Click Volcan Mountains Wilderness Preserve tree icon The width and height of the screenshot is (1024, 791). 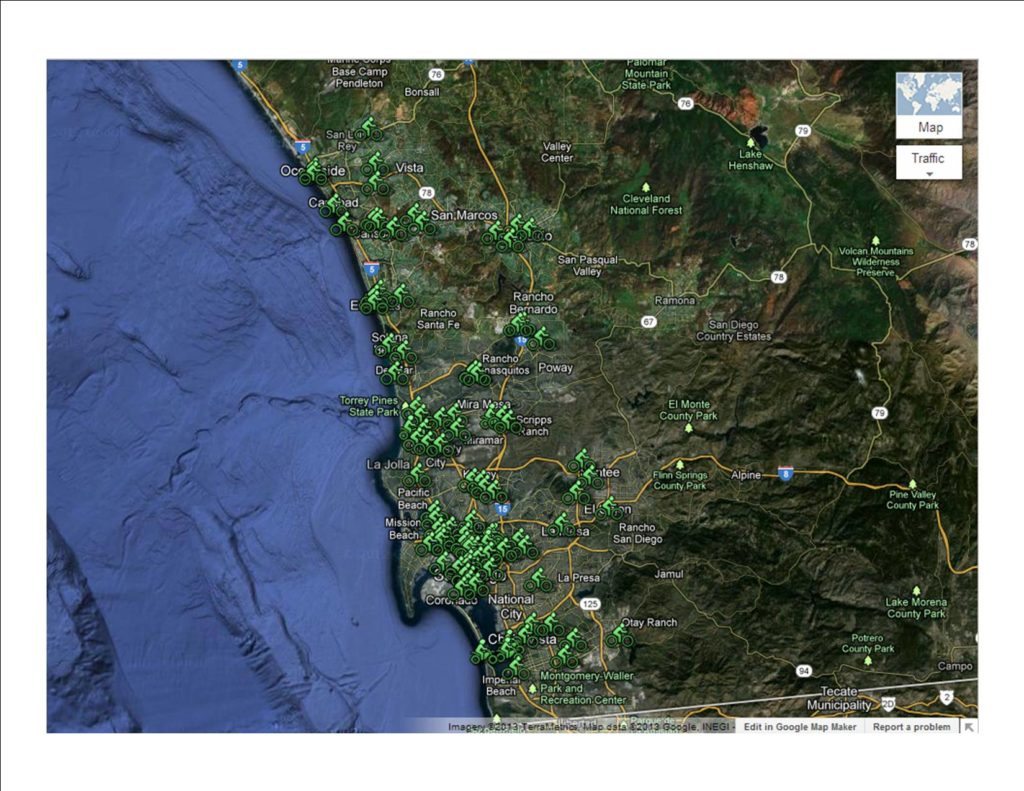click(876, 240)
